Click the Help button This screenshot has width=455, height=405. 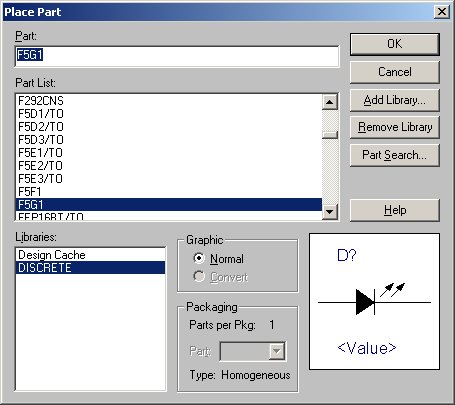tap(395, 210)
